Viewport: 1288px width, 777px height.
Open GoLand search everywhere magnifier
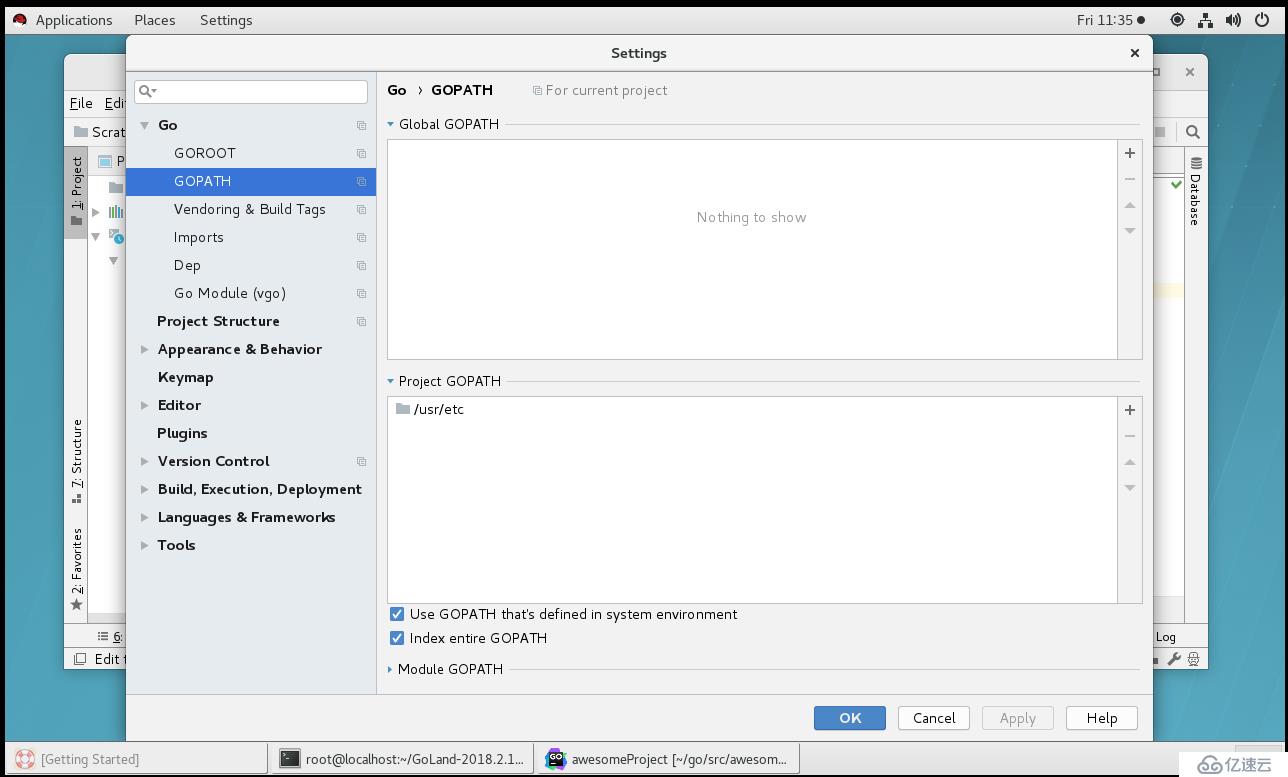[x=1192, y=131]
